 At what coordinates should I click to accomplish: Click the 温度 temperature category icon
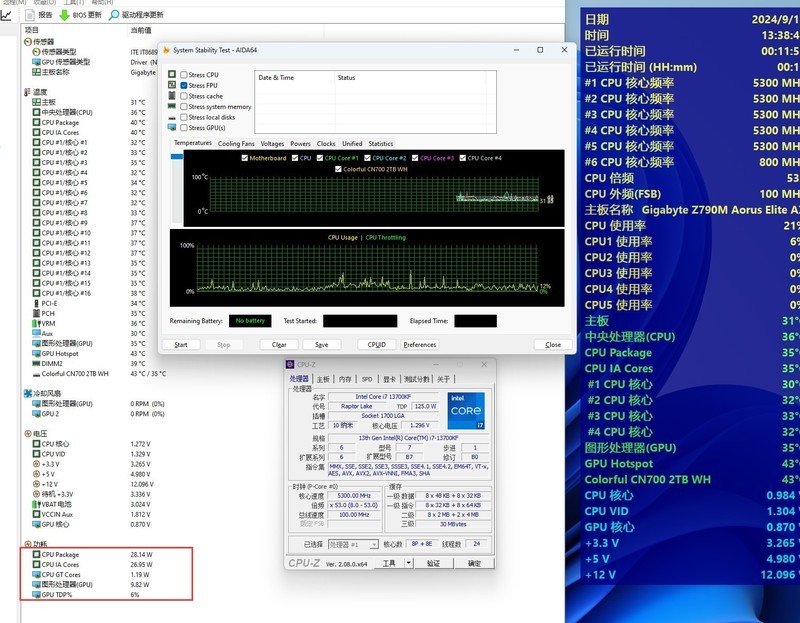pyautogui.click(x=26, y=92)
